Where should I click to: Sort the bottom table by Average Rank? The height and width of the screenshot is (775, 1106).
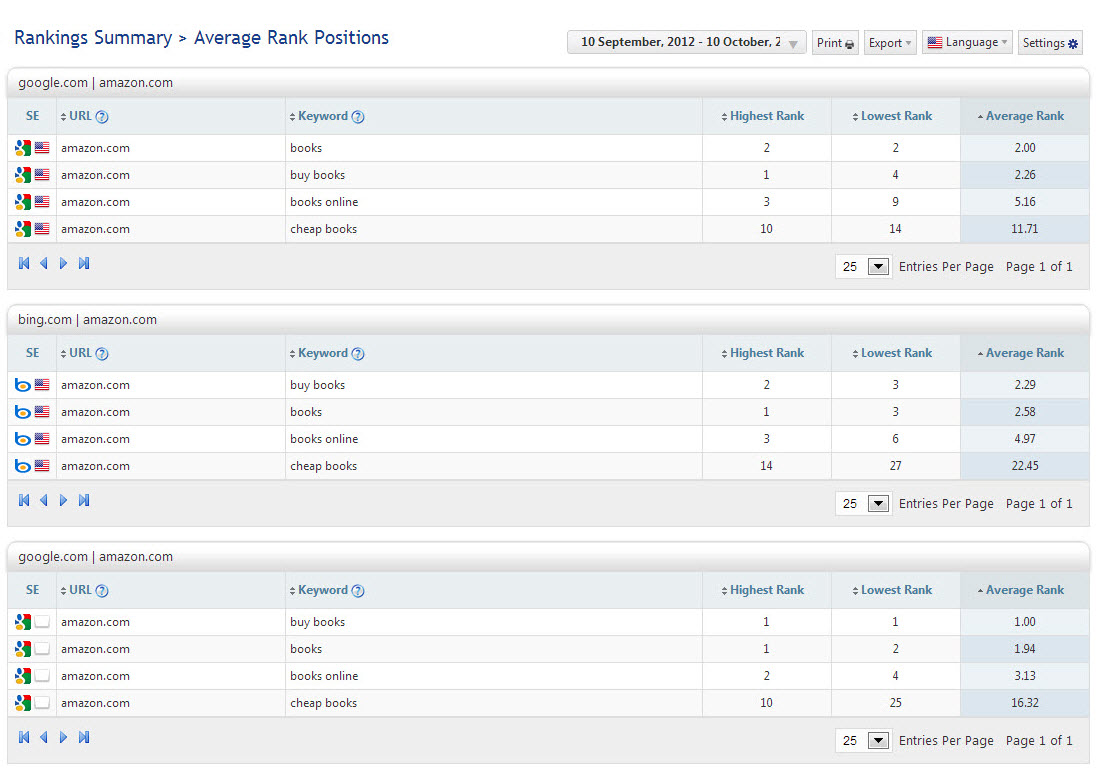[x=1024, y=590]
